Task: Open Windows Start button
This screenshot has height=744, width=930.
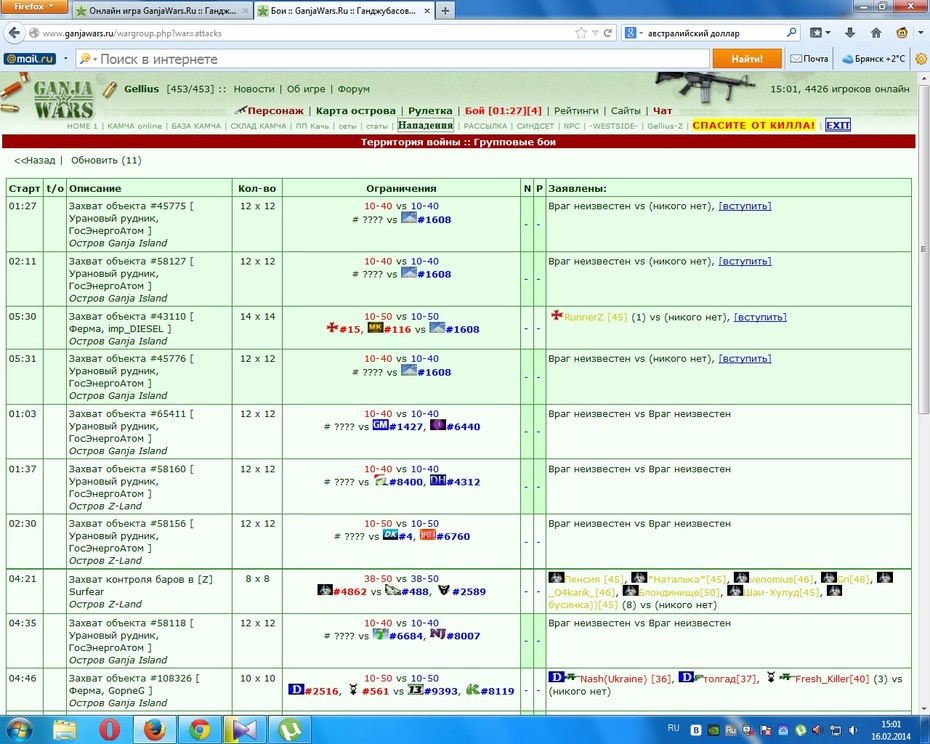Action: pyautogui.click(x=20, y=729)
